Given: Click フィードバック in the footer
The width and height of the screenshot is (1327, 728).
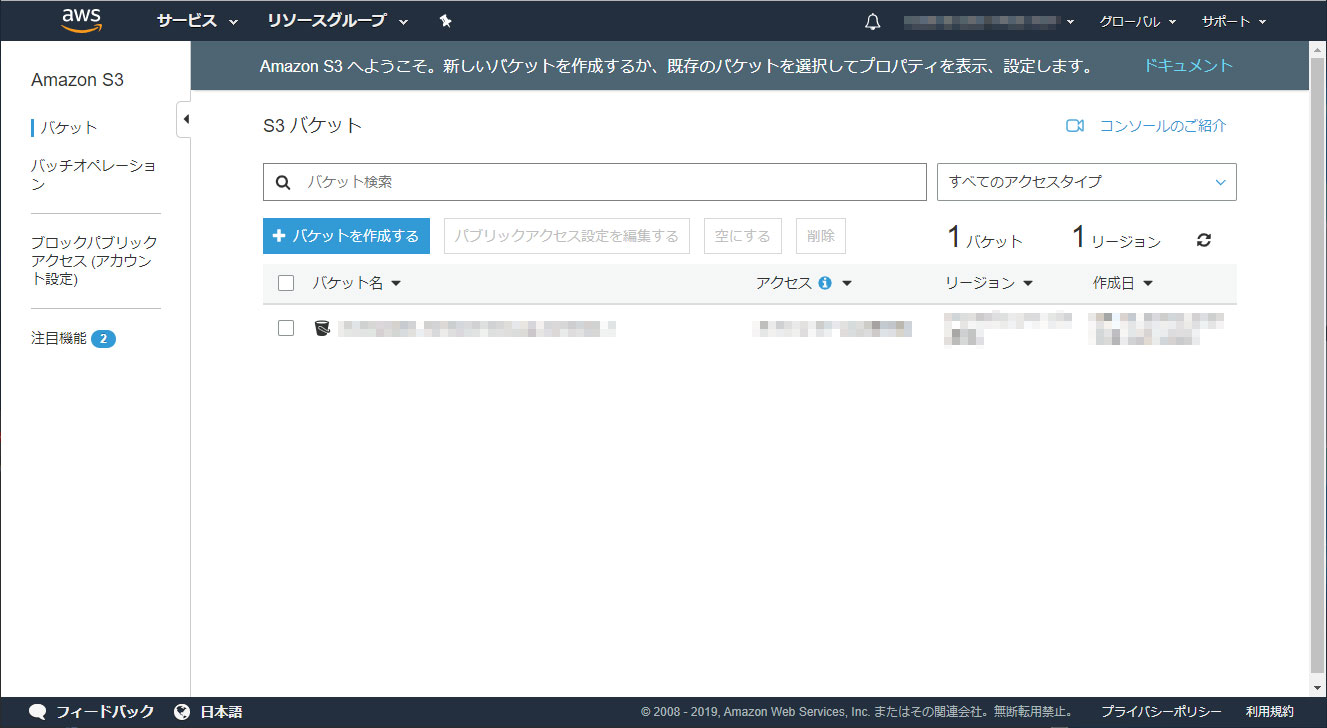Looking at the screenshot, I should [105, 712].
